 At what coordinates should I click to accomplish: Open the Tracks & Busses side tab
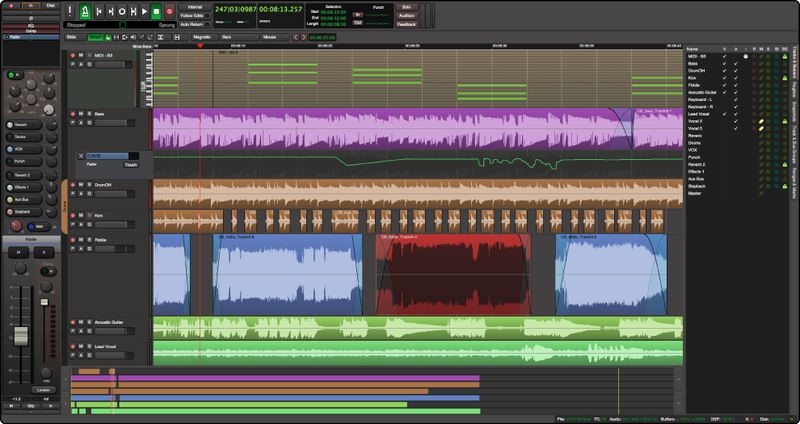(x=793, y=62)
